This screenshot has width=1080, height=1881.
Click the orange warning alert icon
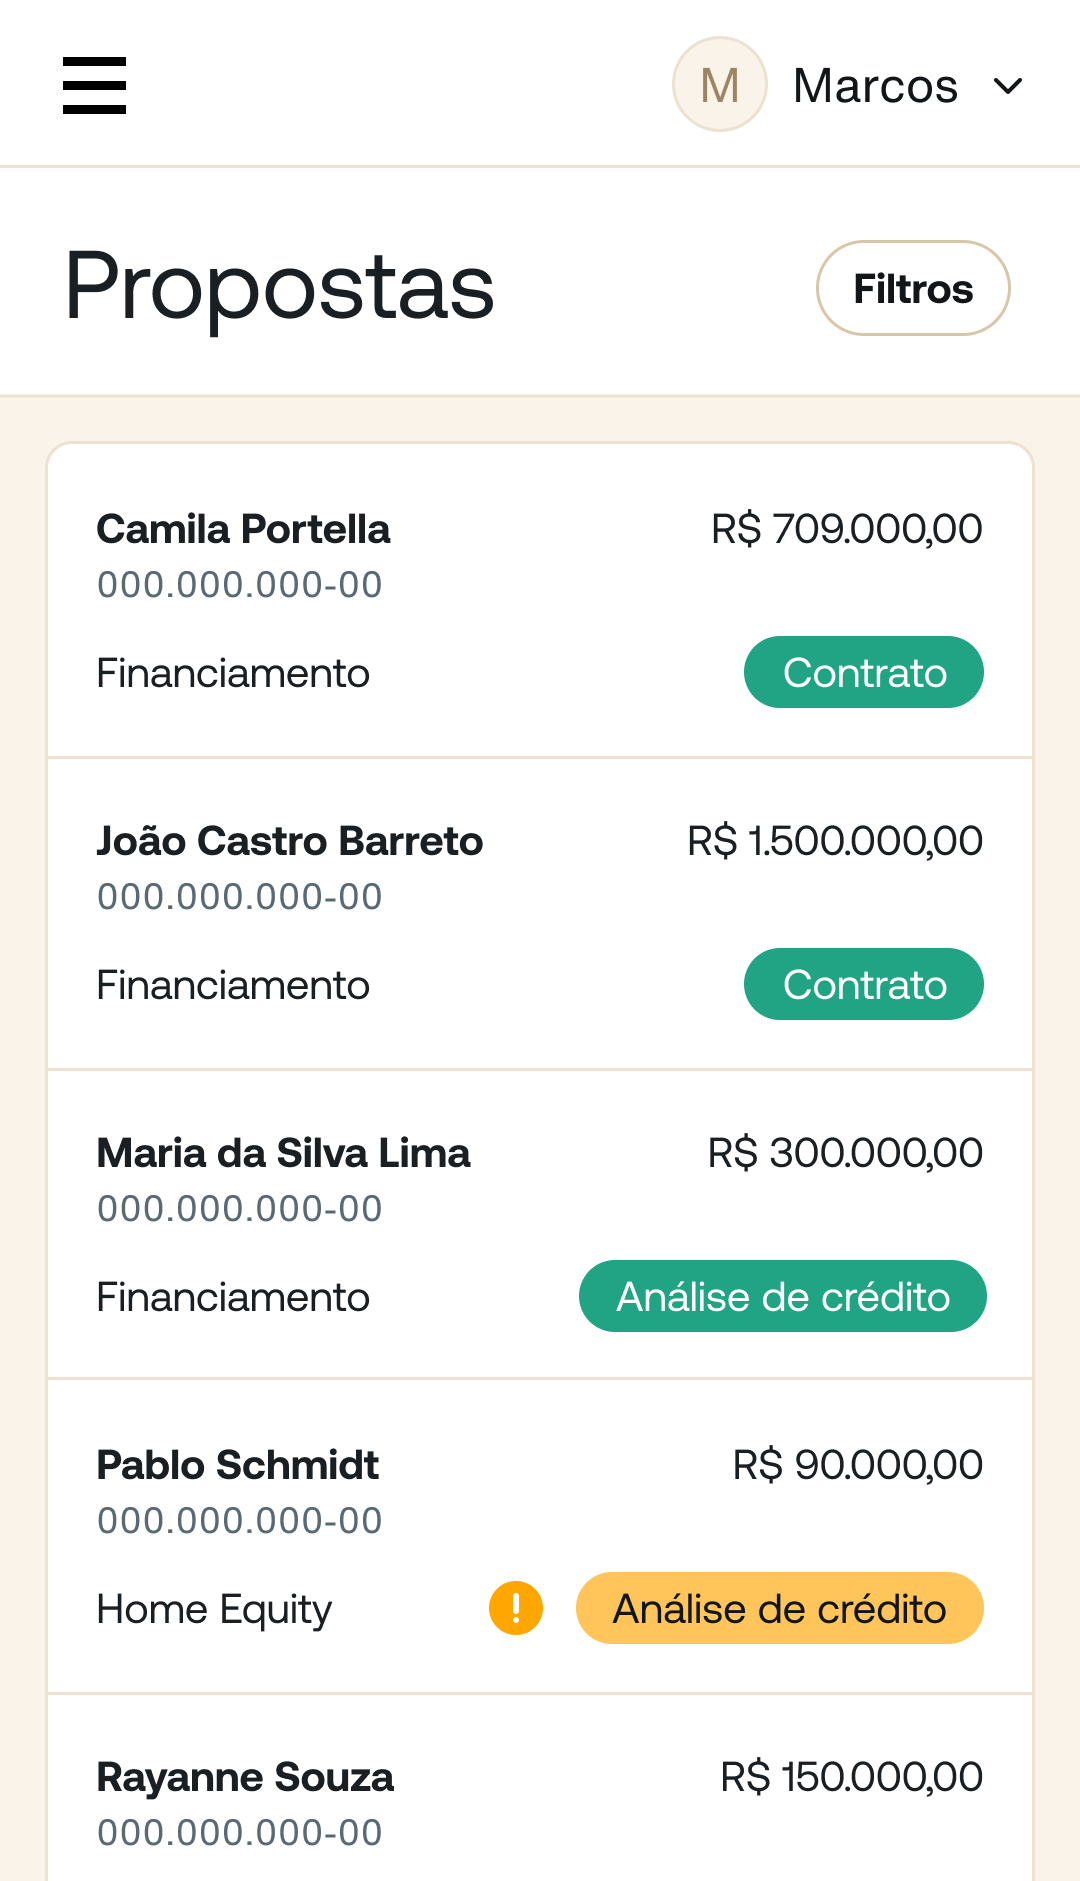[x=515, y=1608]
